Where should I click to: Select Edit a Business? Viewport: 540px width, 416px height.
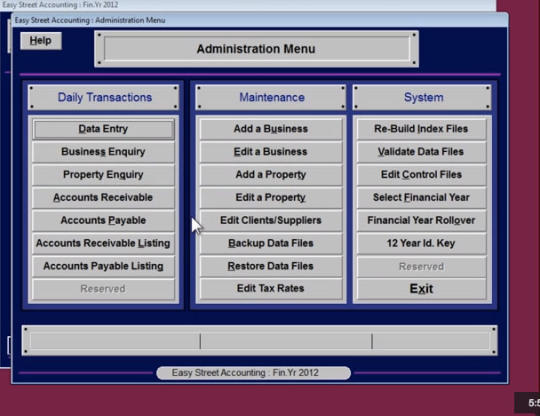(271, 152)
